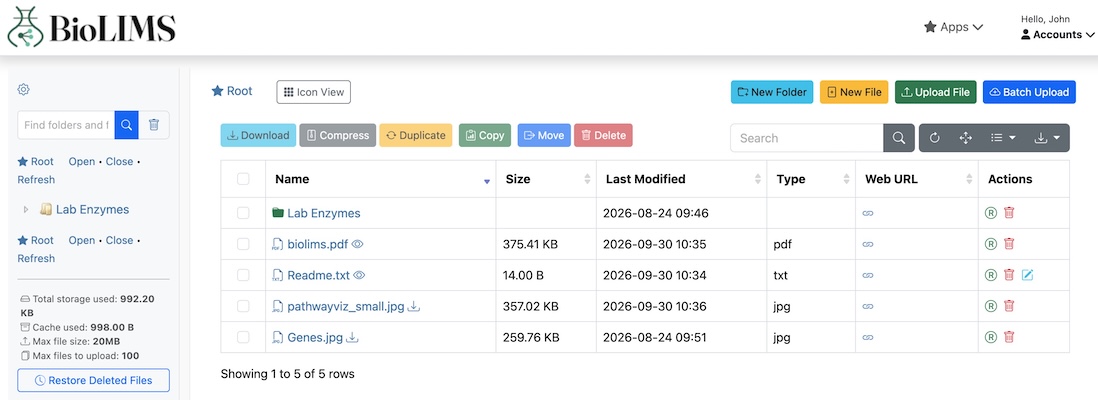Click the four-arrow move toggle icon in table toolbar
Image resolution: width=1098 pixels, height=400 pixels.
click(966, 138)
